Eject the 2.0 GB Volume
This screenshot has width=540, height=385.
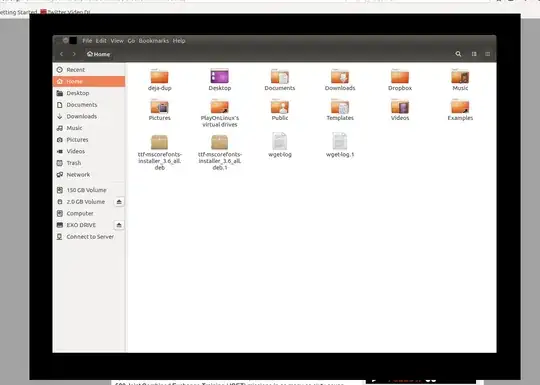coord(119,202)
